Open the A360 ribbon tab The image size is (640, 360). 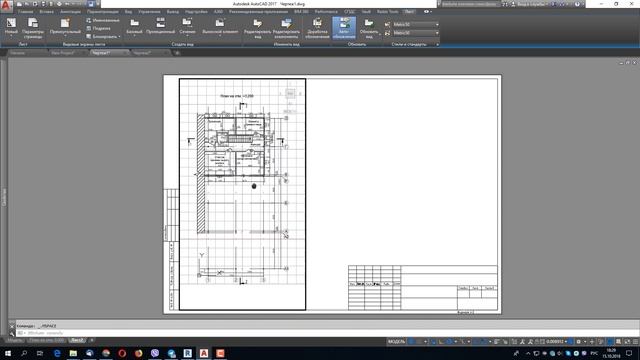pyautogui.click(x=218, y=11)
